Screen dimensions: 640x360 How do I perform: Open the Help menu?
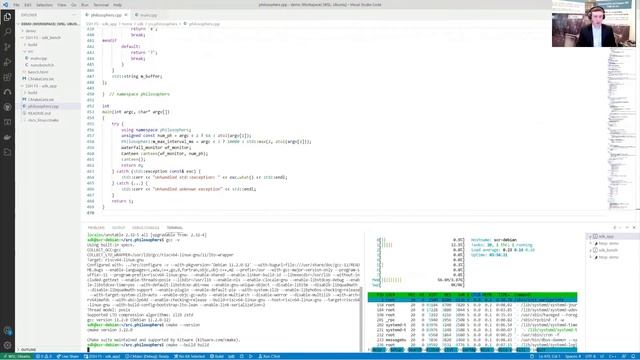[118, 5]
